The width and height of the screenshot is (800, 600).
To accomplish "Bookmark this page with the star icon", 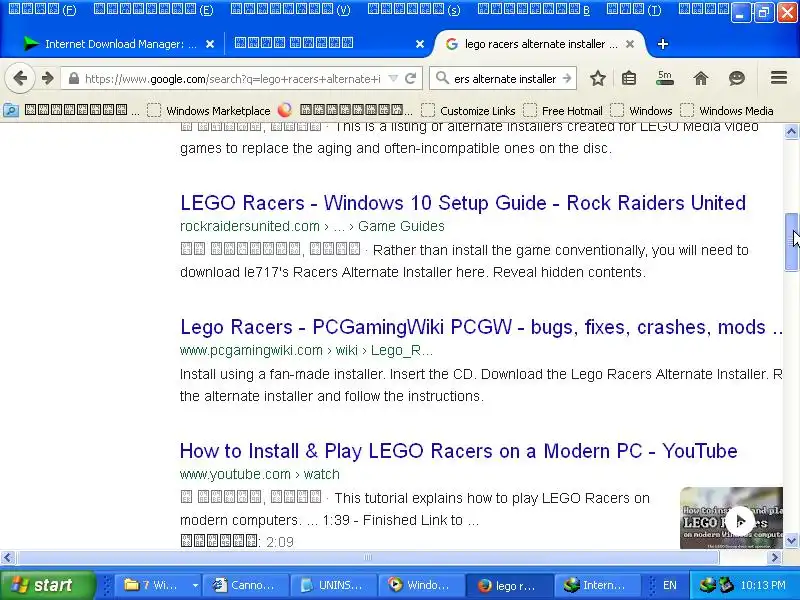I will click(x=597, y=79).
